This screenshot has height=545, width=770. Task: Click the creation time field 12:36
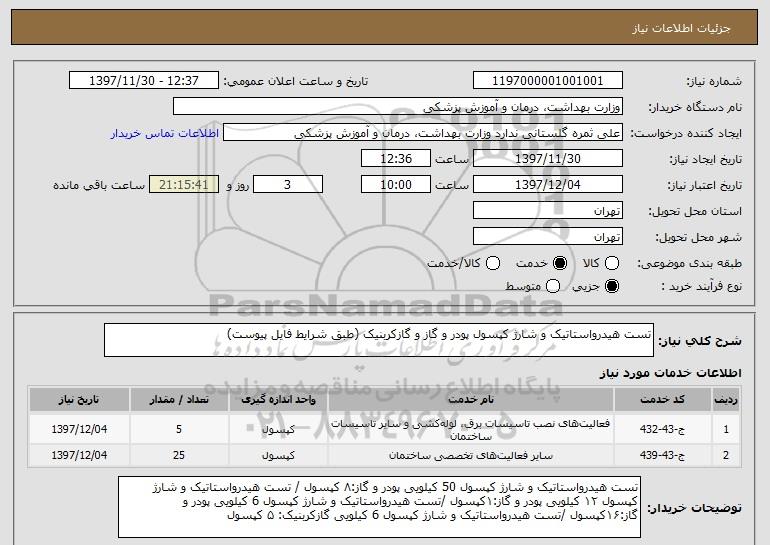pyautogui.click(x=396, y=159)
